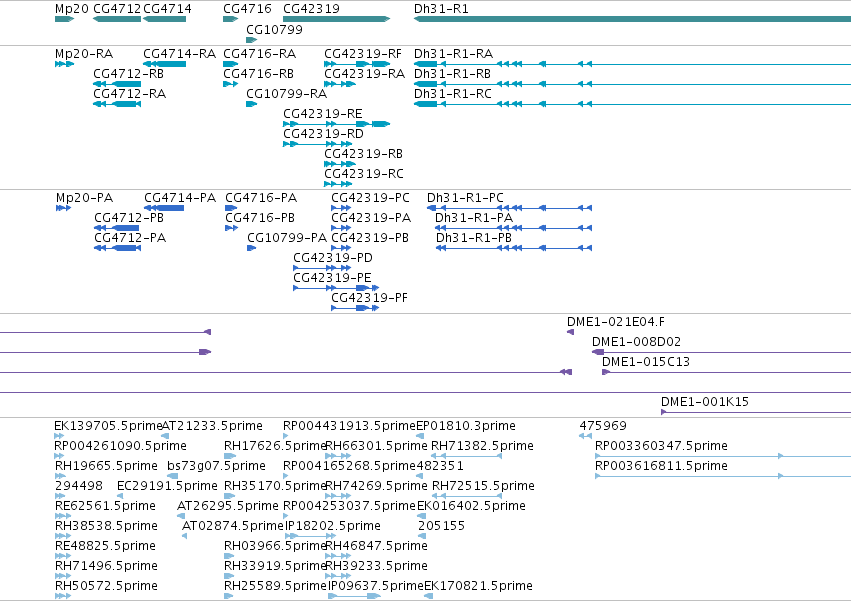Select protein CG4716-PA
The height and width of the screenshot is (601, 851).
[x=261, y=198]
